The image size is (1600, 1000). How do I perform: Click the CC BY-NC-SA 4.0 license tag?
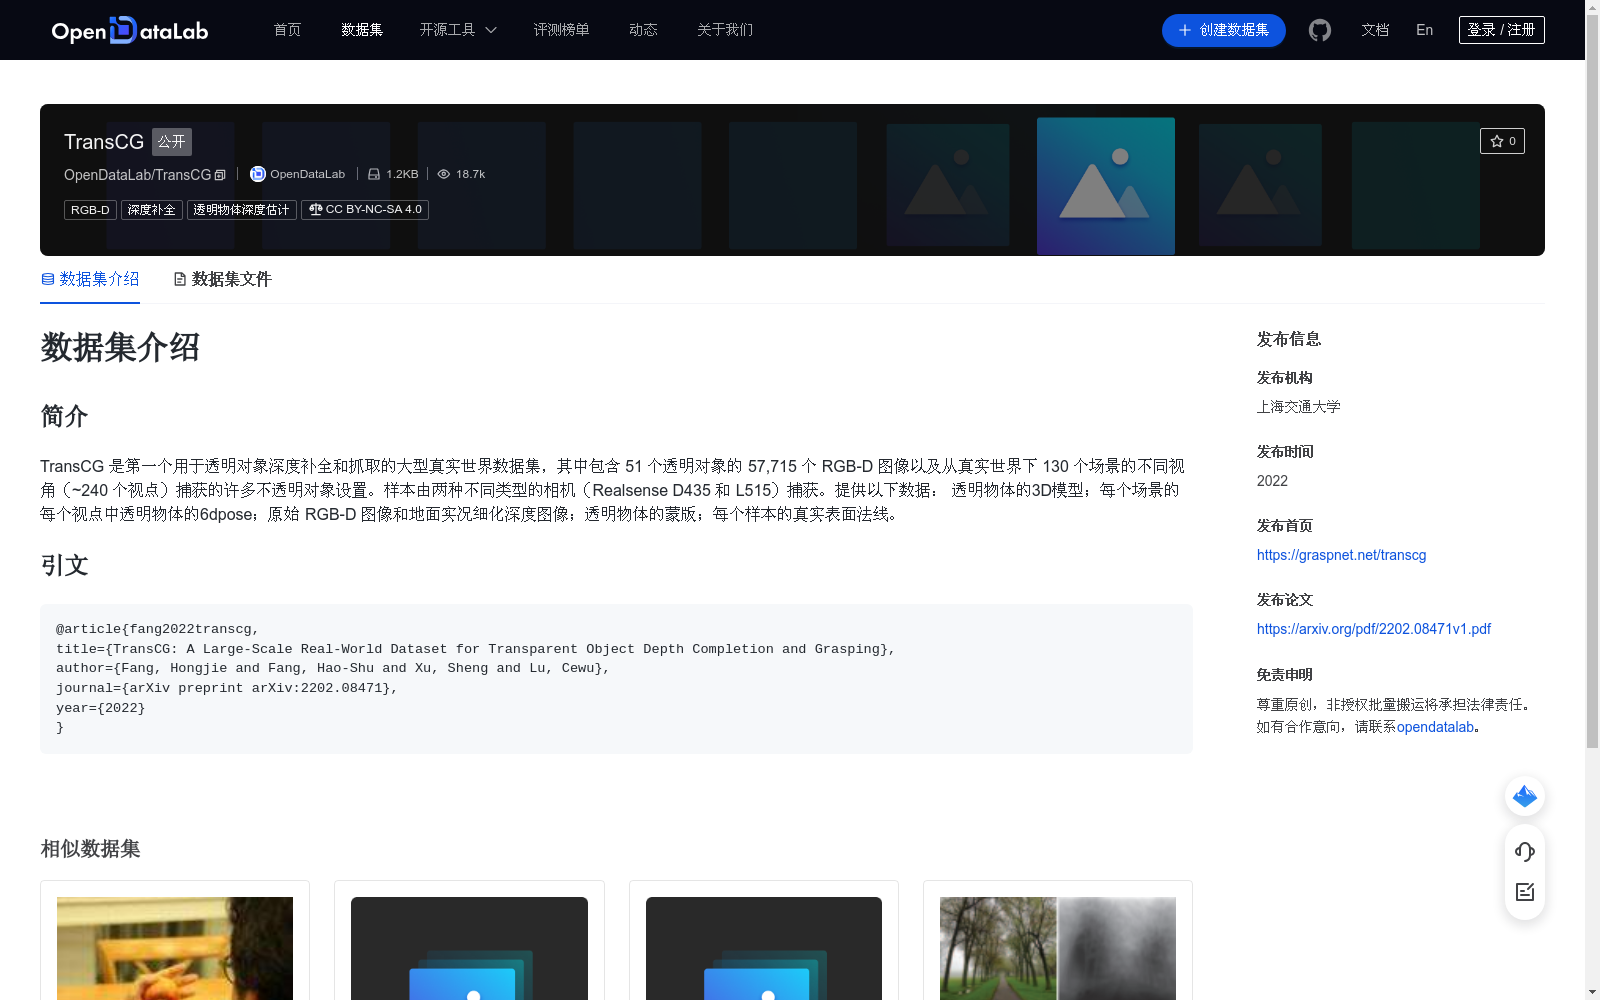[x=365, y=210]
